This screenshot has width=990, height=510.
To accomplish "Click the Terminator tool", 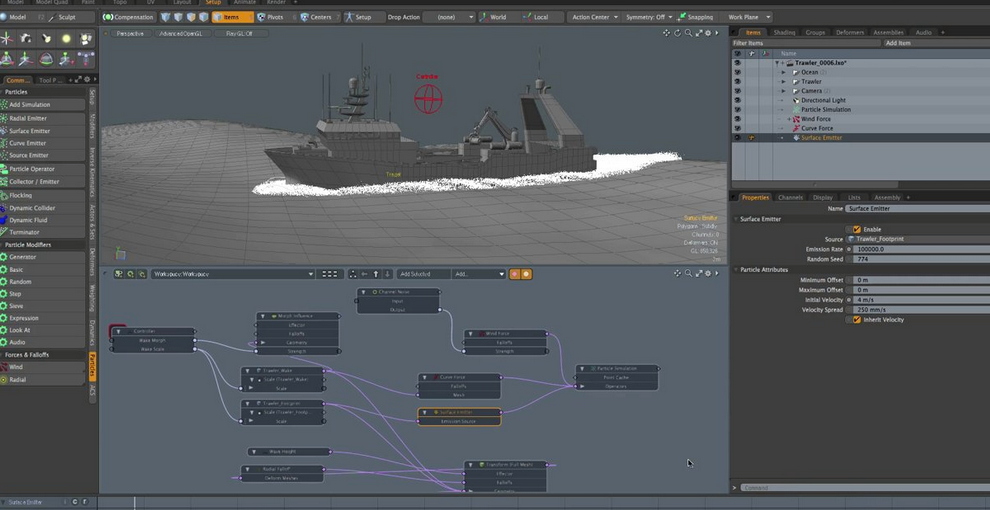I will pyautogui.click(x=25, y=232).
